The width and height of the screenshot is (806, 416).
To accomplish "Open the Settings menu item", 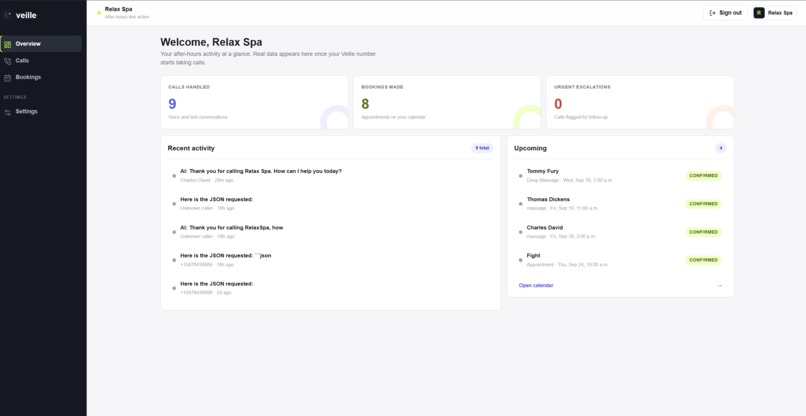I will (x=41, y=111).
